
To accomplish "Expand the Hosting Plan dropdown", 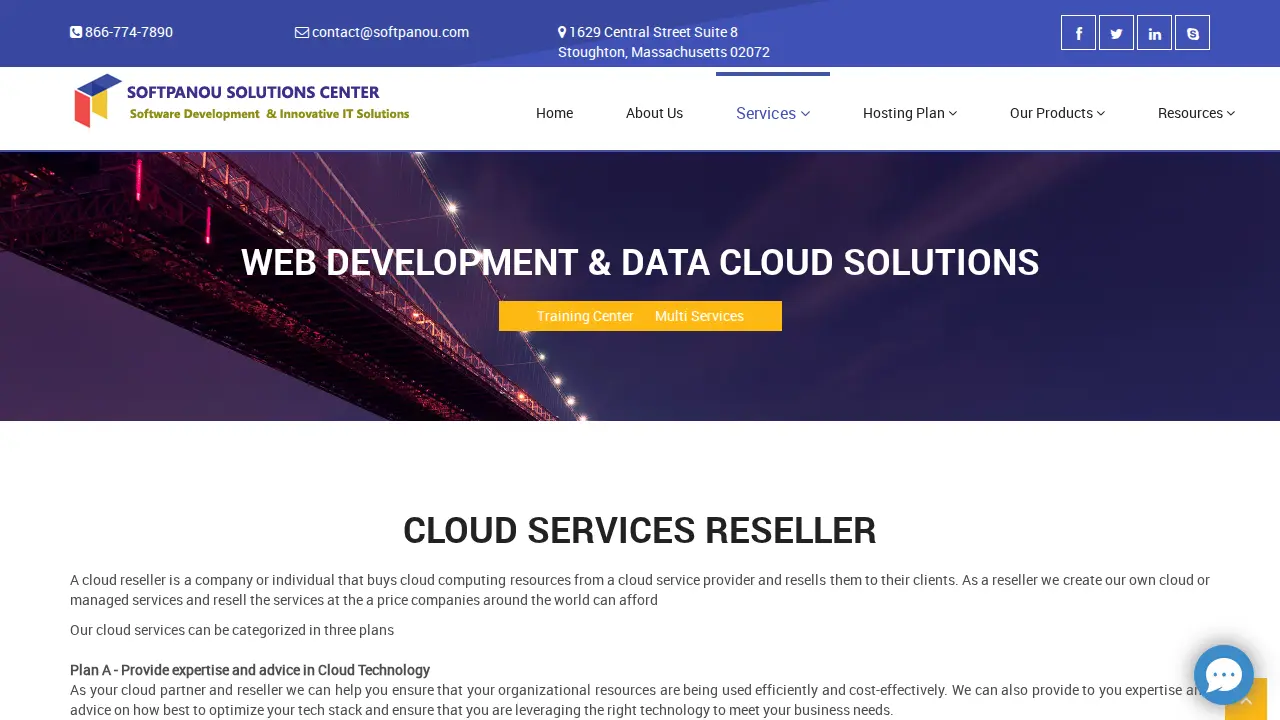I will pyautogui.click(x=910, y=113).
